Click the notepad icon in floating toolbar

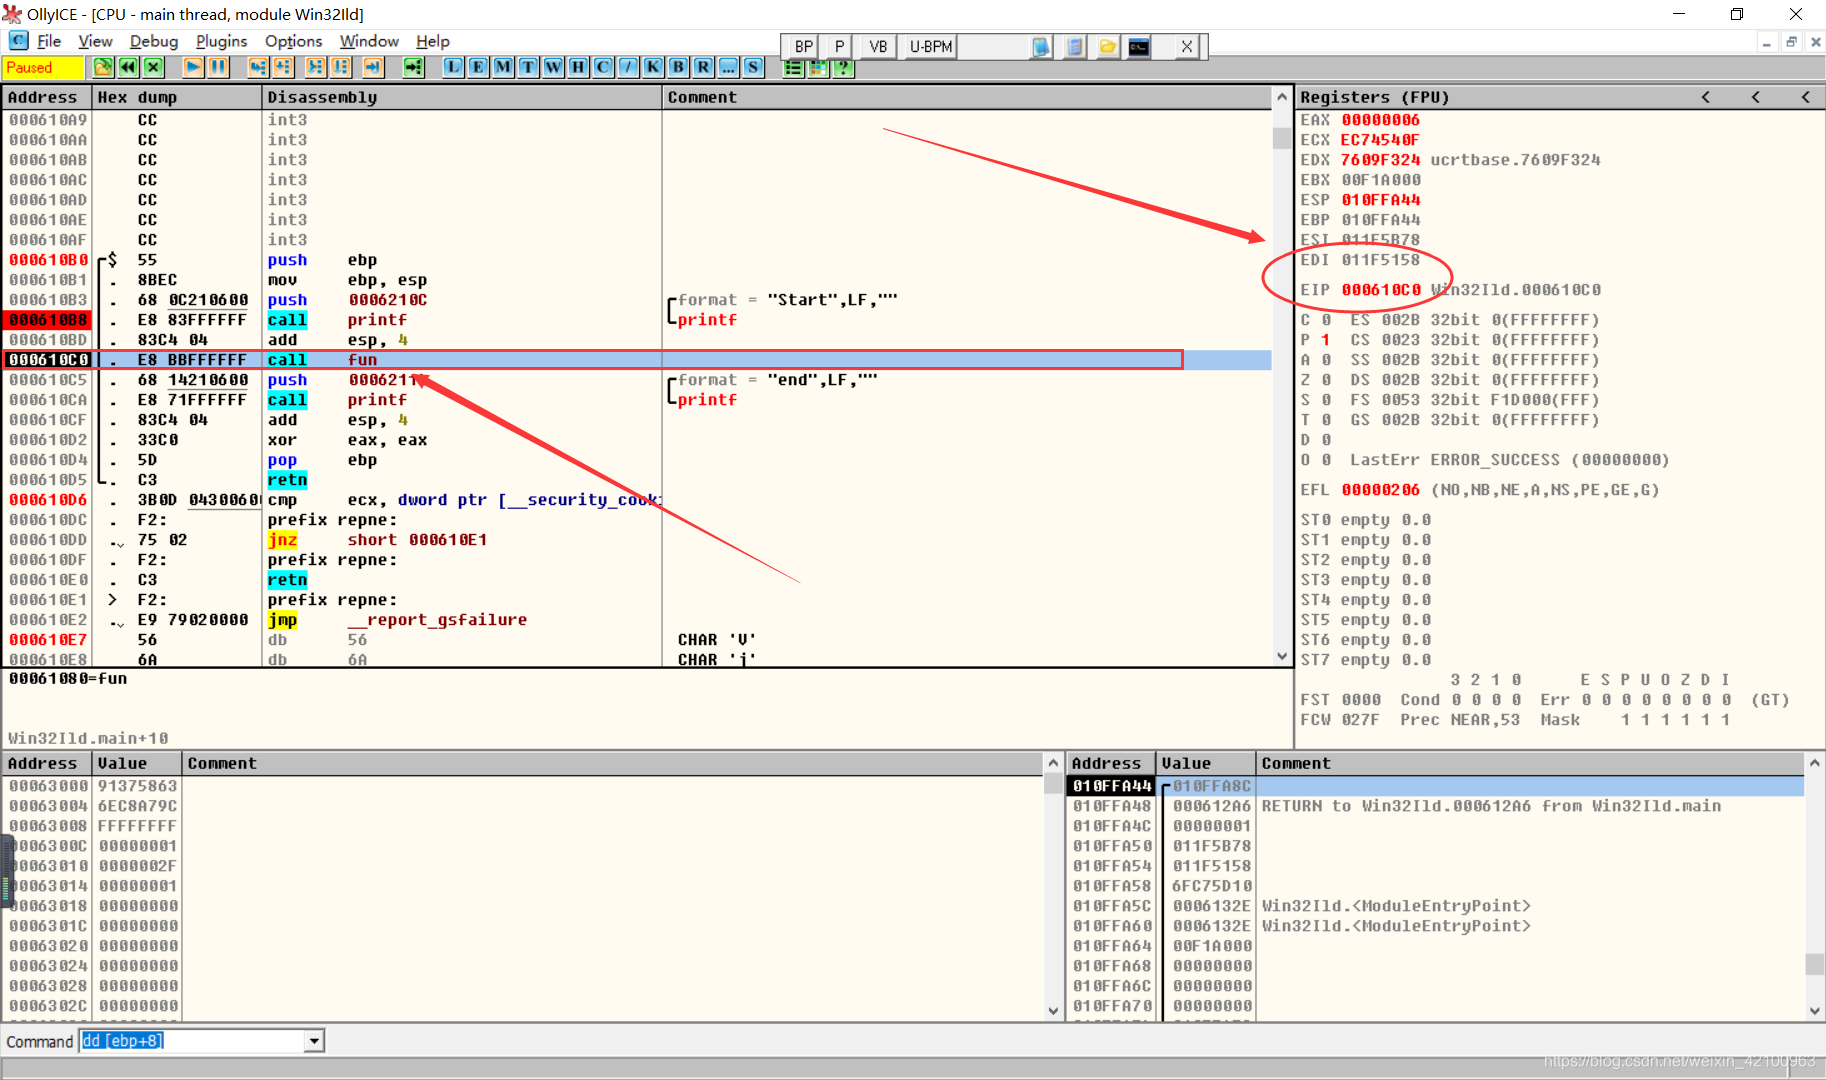click(1041, 46)
